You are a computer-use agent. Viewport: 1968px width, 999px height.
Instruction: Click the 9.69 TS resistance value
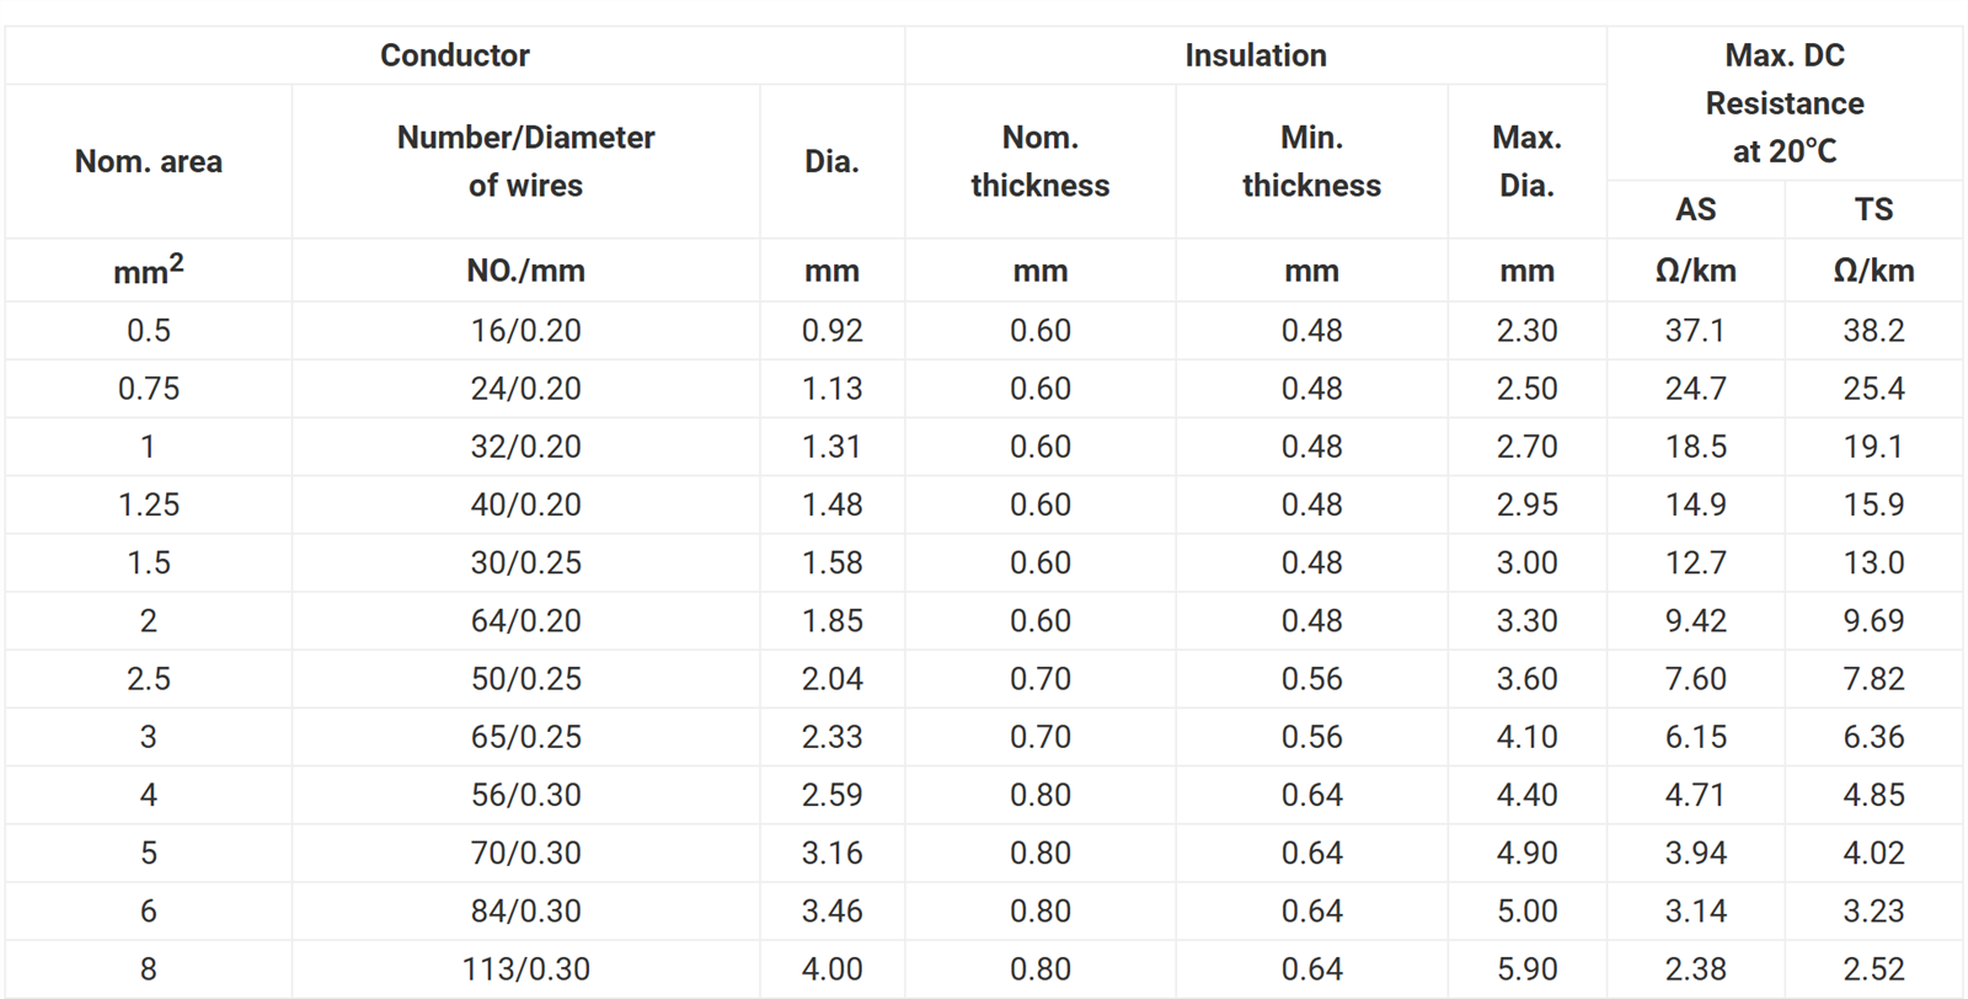click(x=1873, y=620)
